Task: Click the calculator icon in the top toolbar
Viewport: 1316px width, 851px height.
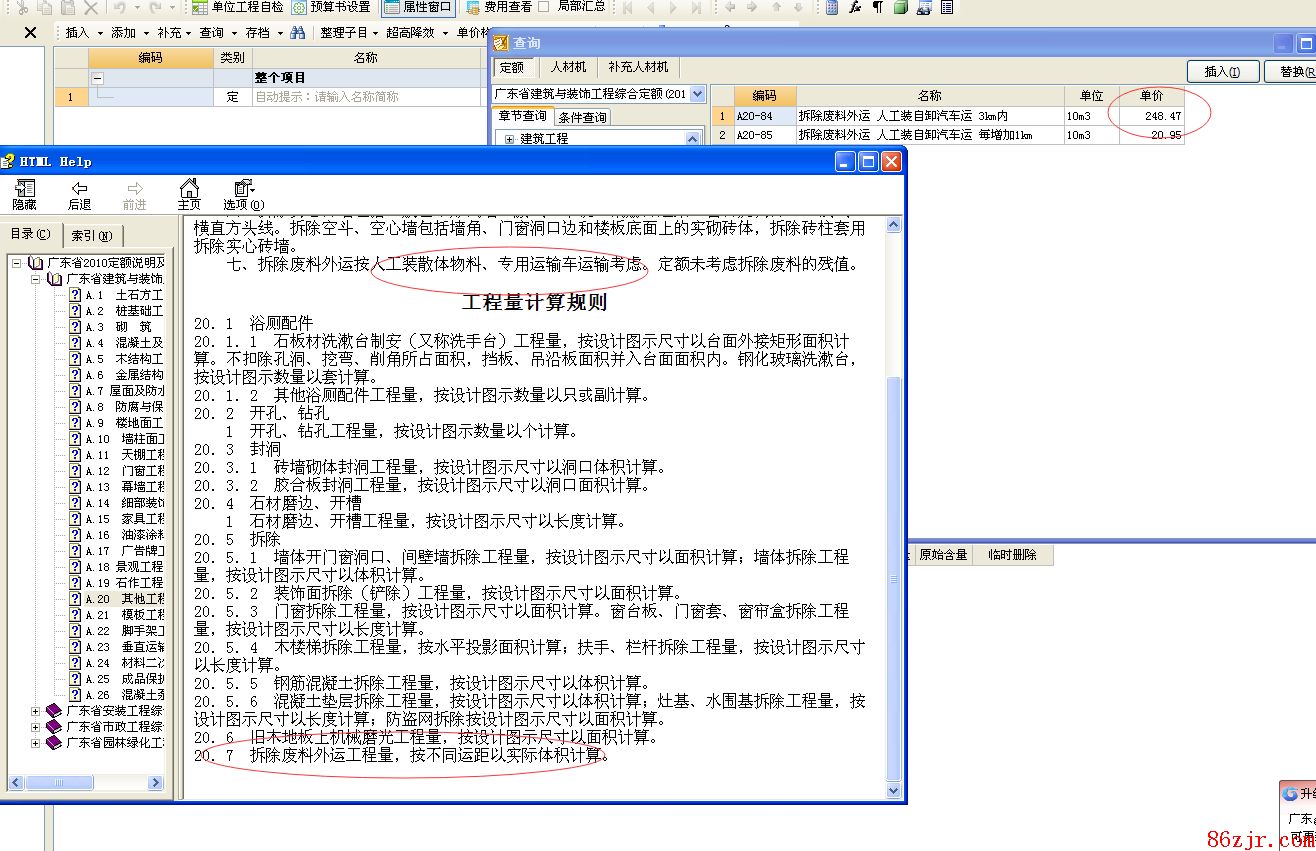Action: 832,7
